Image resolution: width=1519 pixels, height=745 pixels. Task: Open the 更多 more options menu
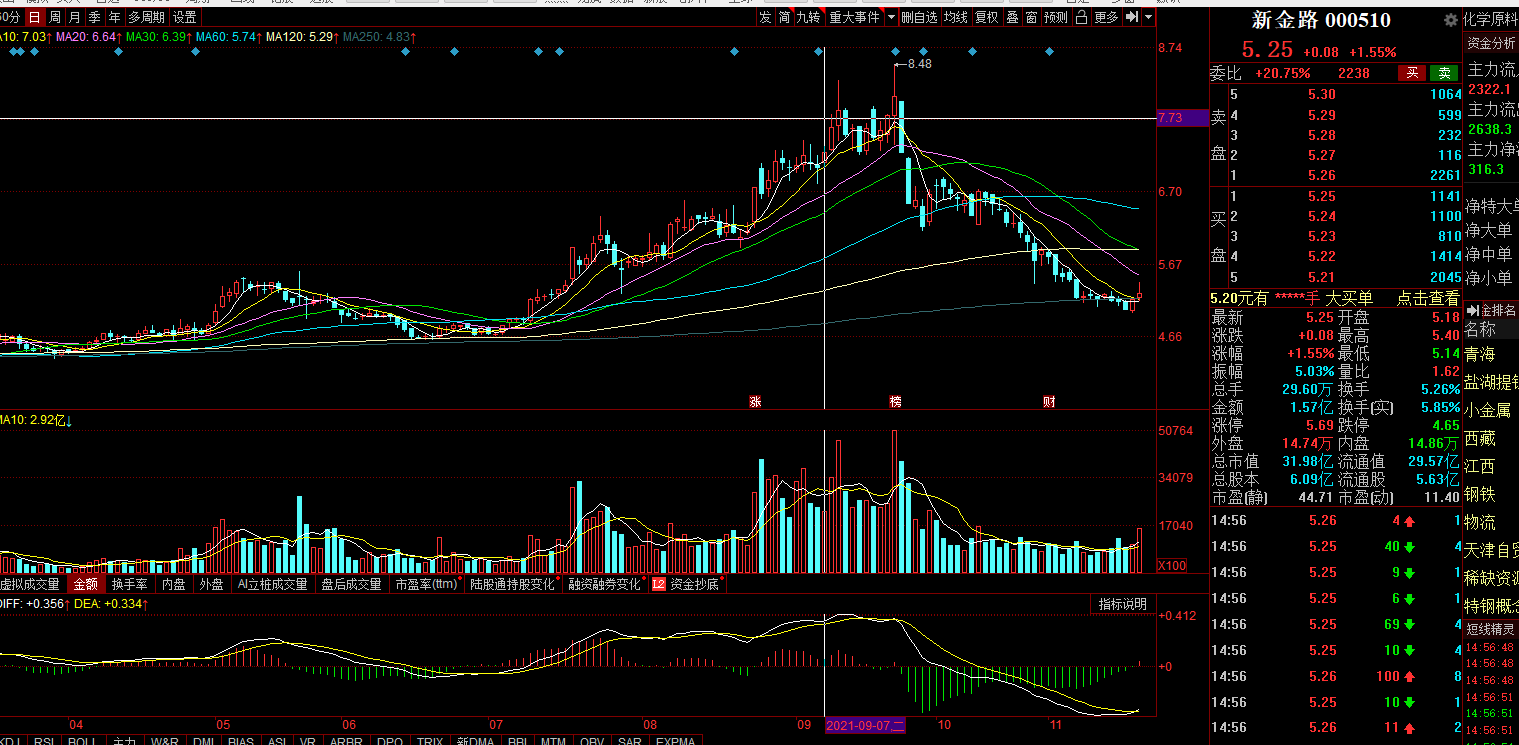click(1106, 17)
